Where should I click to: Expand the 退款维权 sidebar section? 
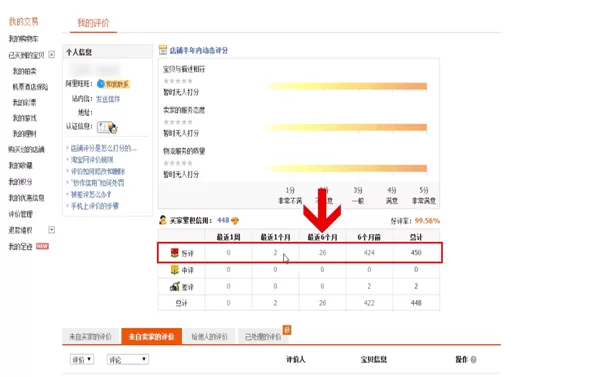point(52,230)
